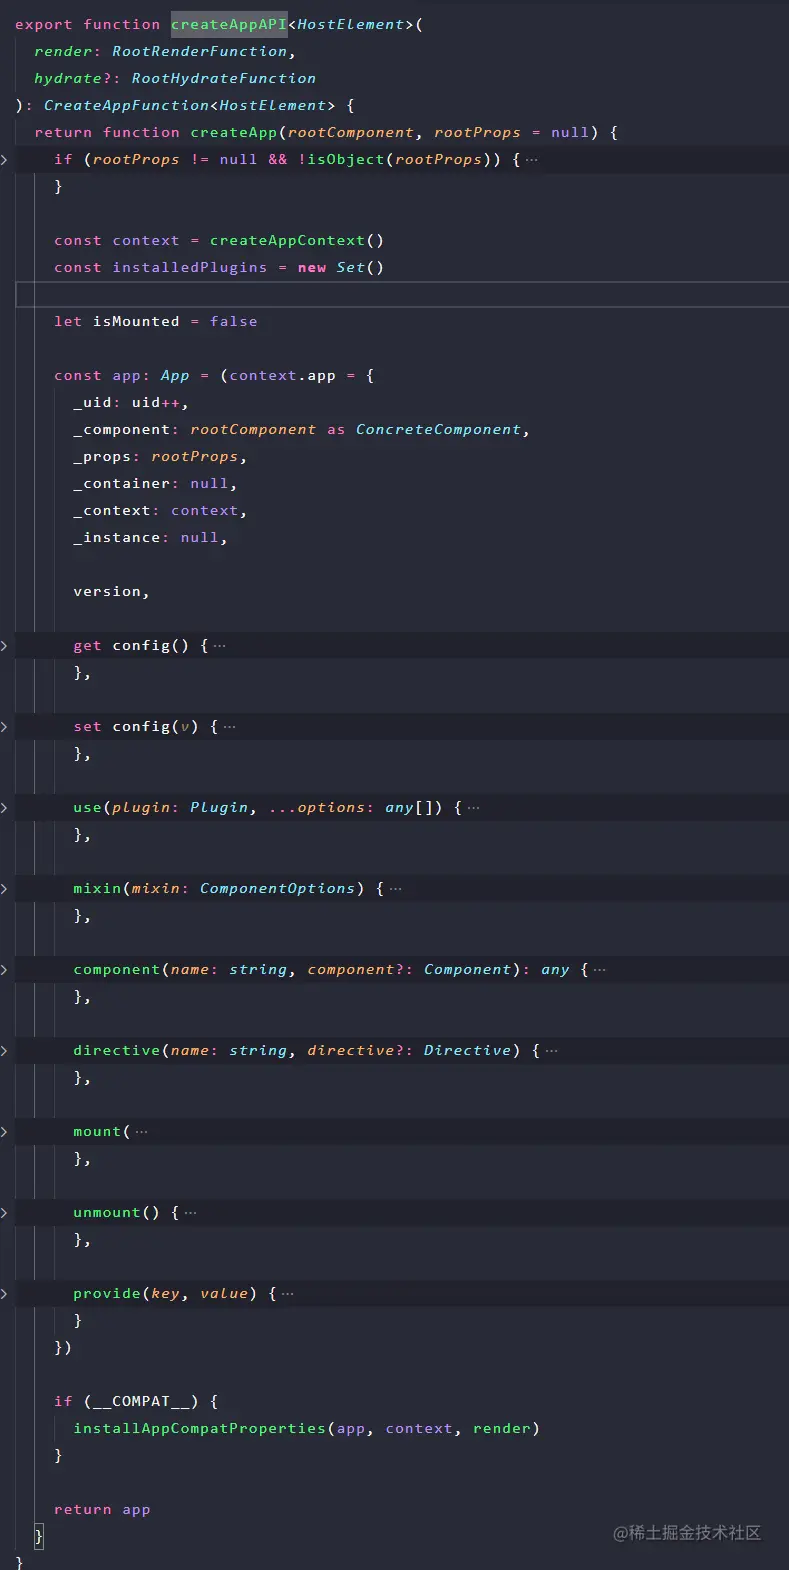Click the ellipsis after unmount()
The height and width of the screenshot is (1570, 789).
point(190,1213)
